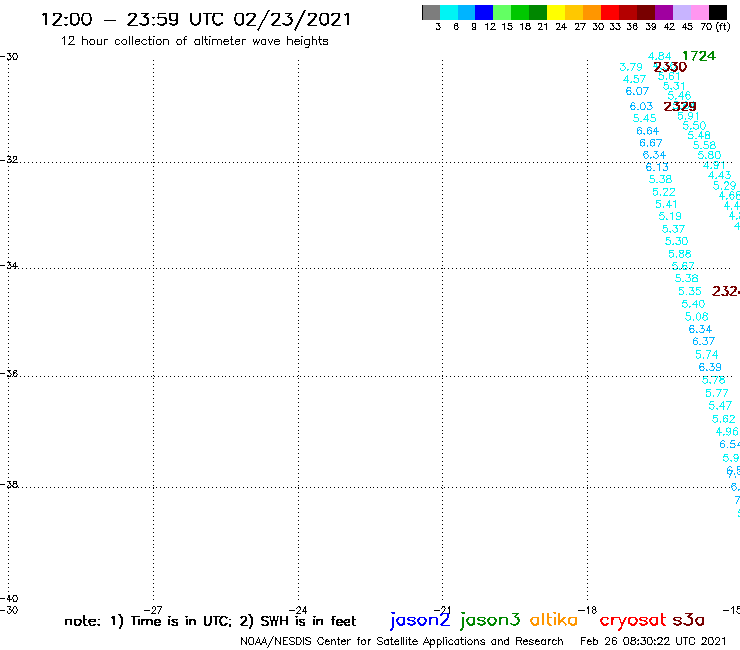Image resolution: width=740 pixels, height=650 pixels.
Task: Click the wave height value 5.77
Action: [717, 393]
